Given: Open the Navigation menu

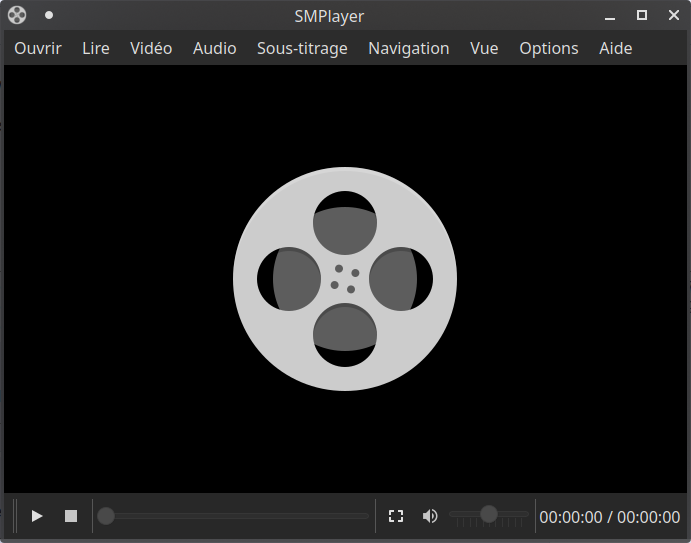Looking at the screenshot, I should pyautogui.click(x=409, y=48).
